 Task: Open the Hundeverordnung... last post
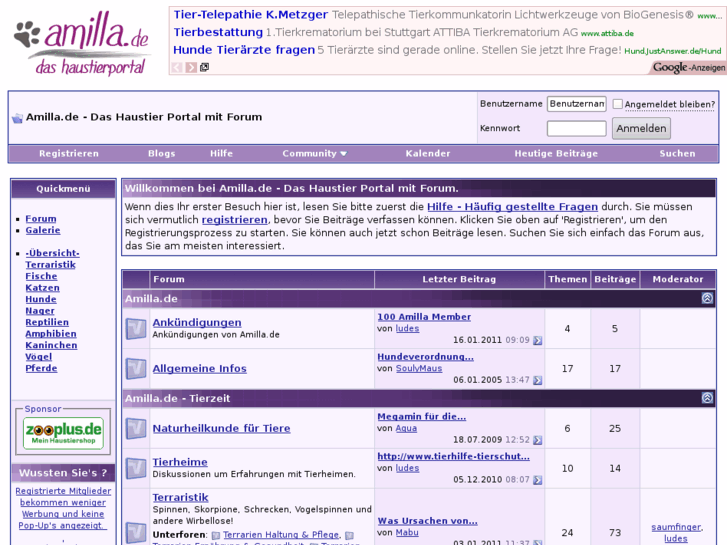tap(426, 357)
